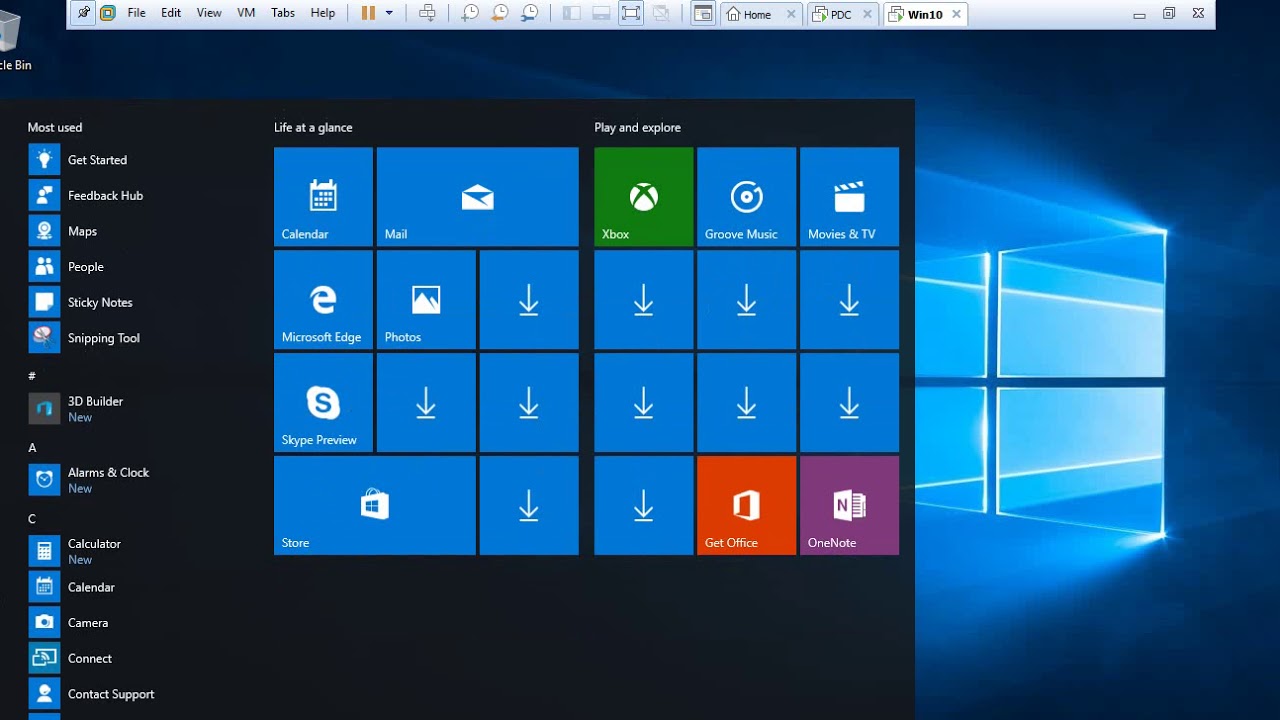The image size is (1280, 720).
Task: Open the People app
Action: pyautogui.click(x=66, y=267)
